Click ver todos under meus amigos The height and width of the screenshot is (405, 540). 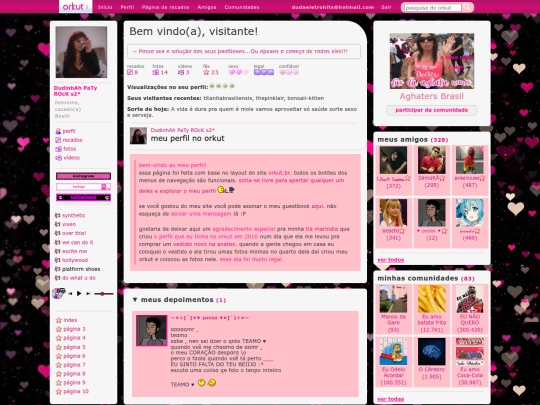[x=391, y=260]
